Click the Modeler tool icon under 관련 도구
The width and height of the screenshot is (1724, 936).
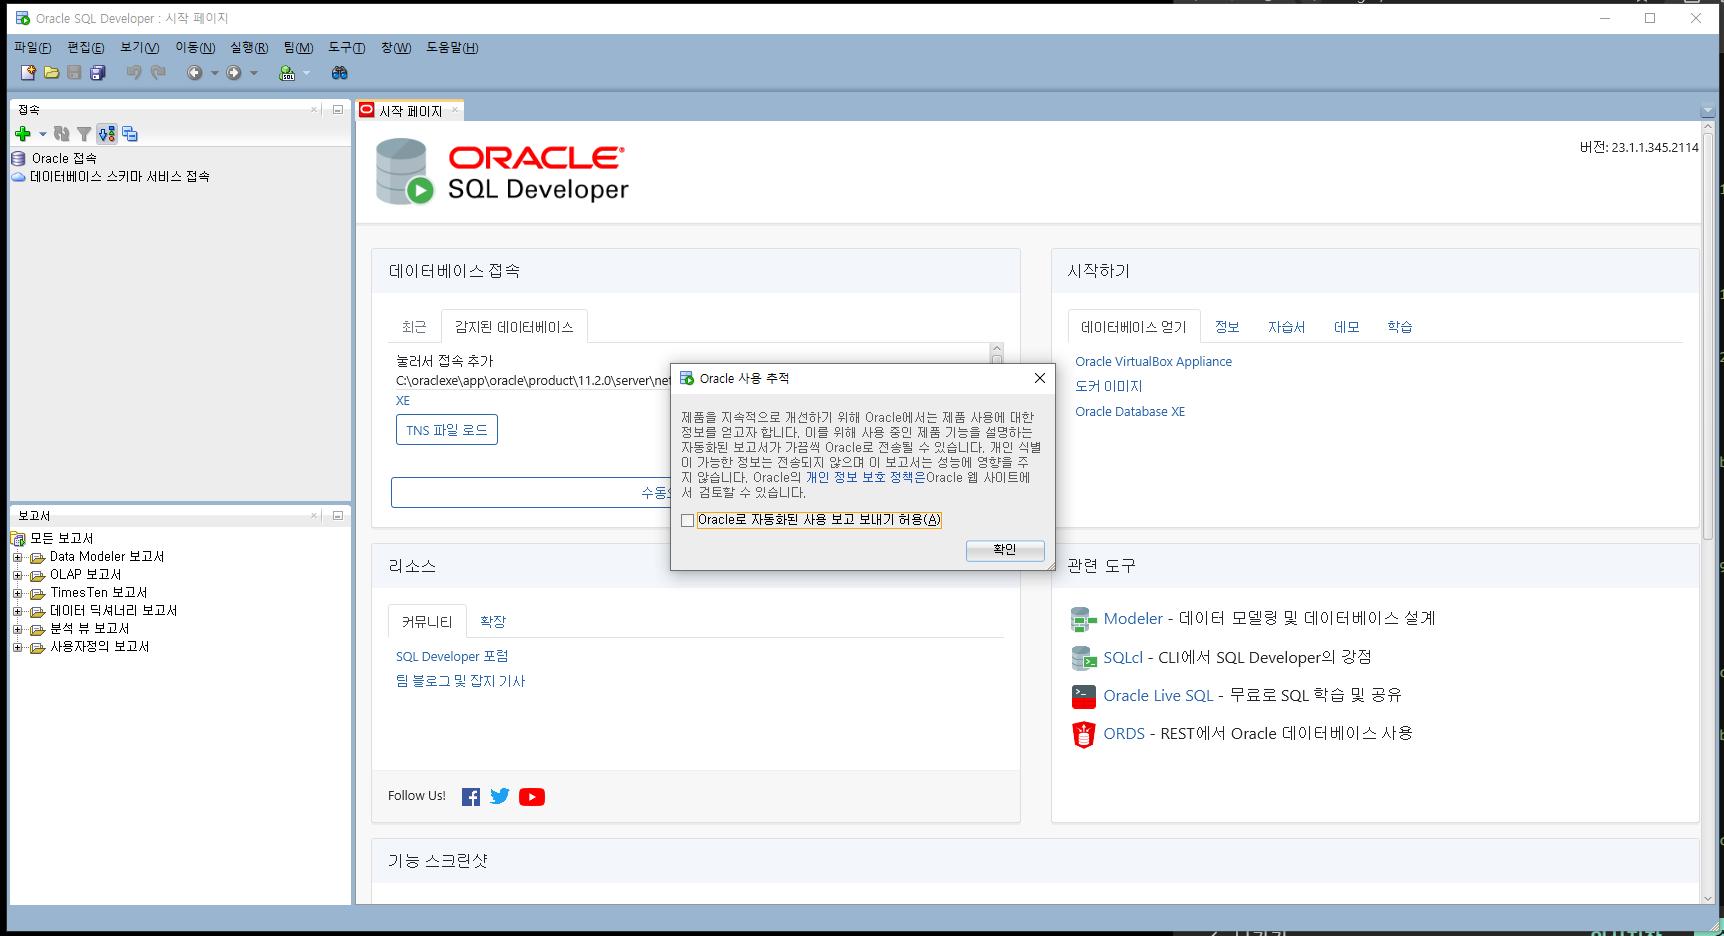point(1083,619)
